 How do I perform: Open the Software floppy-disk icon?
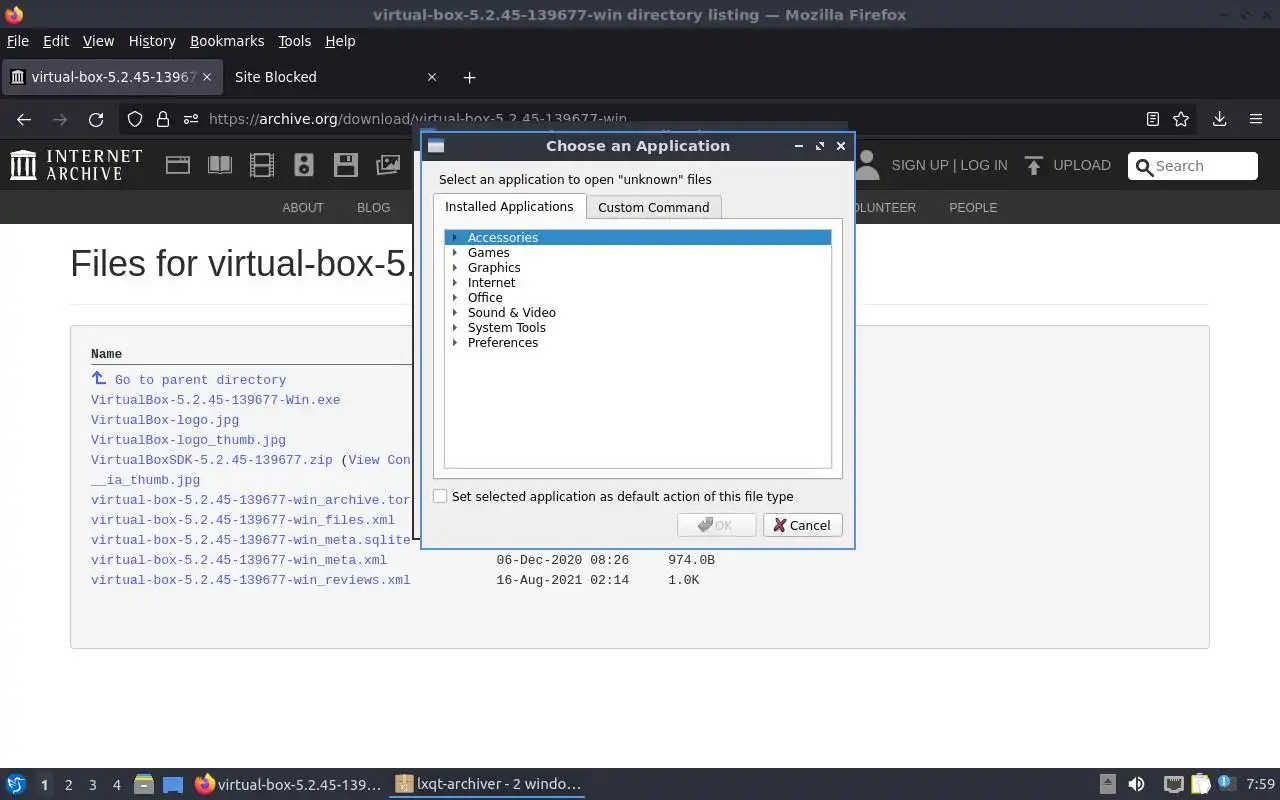coord(346,165)
